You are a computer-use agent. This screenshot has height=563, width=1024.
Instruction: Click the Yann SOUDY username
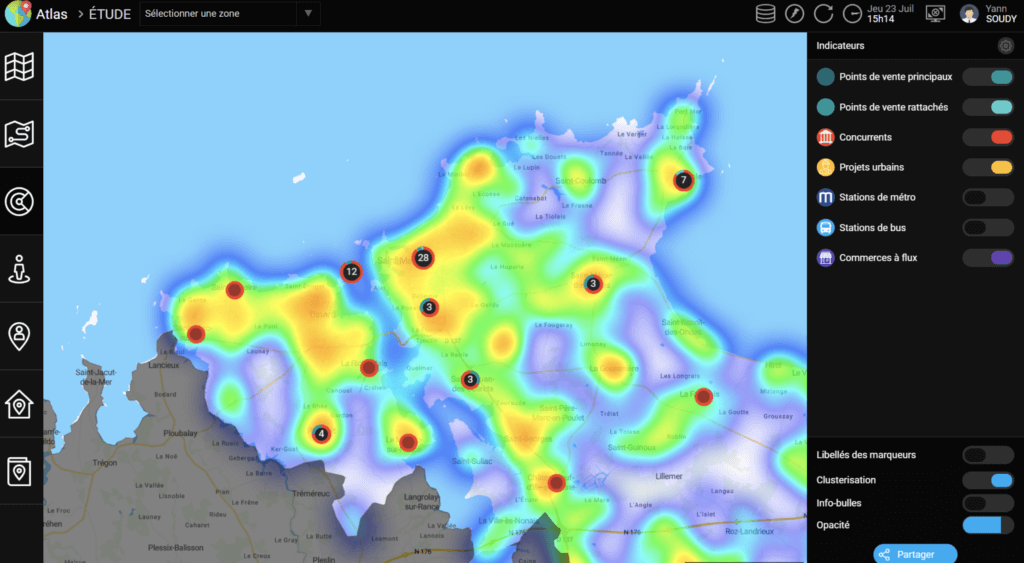click(1001, 14)
